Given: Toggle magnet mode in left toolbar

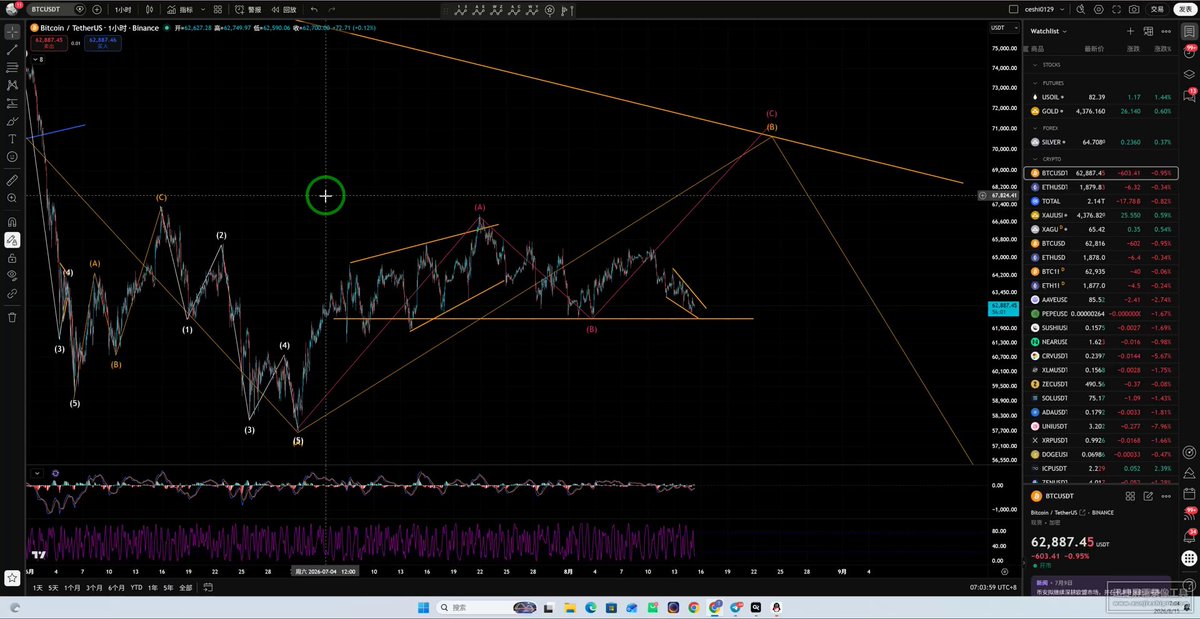Looking at the screenshot, I should 12,221.
